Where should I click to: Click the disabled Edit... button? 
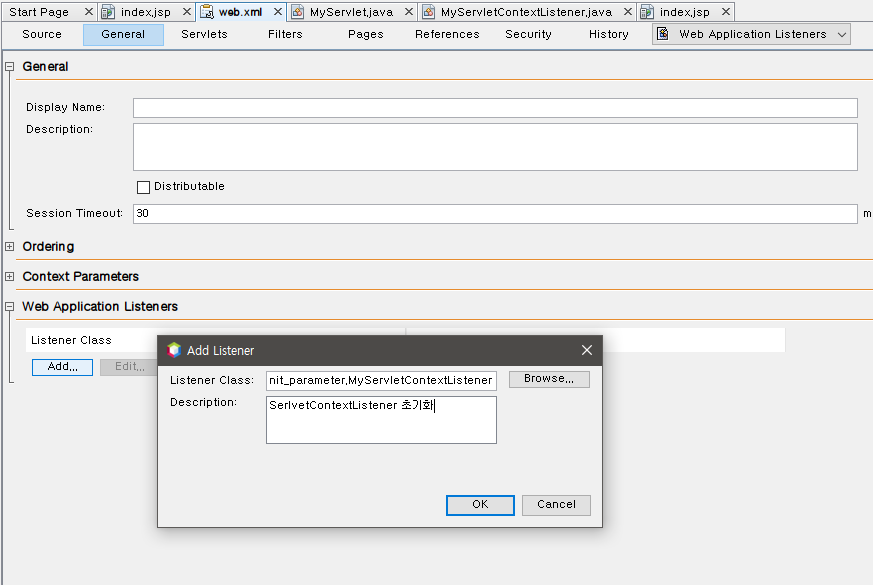tap(129, 367)
